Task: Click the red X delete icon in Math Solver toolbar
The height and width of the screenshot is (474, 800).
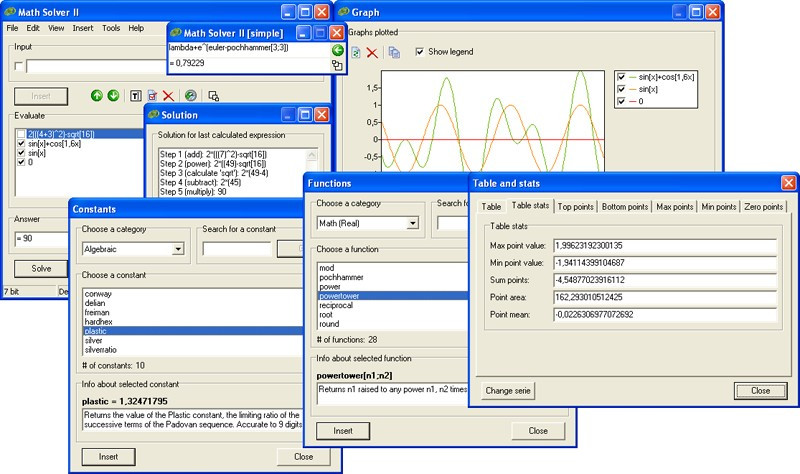Action: click(168, 96)
